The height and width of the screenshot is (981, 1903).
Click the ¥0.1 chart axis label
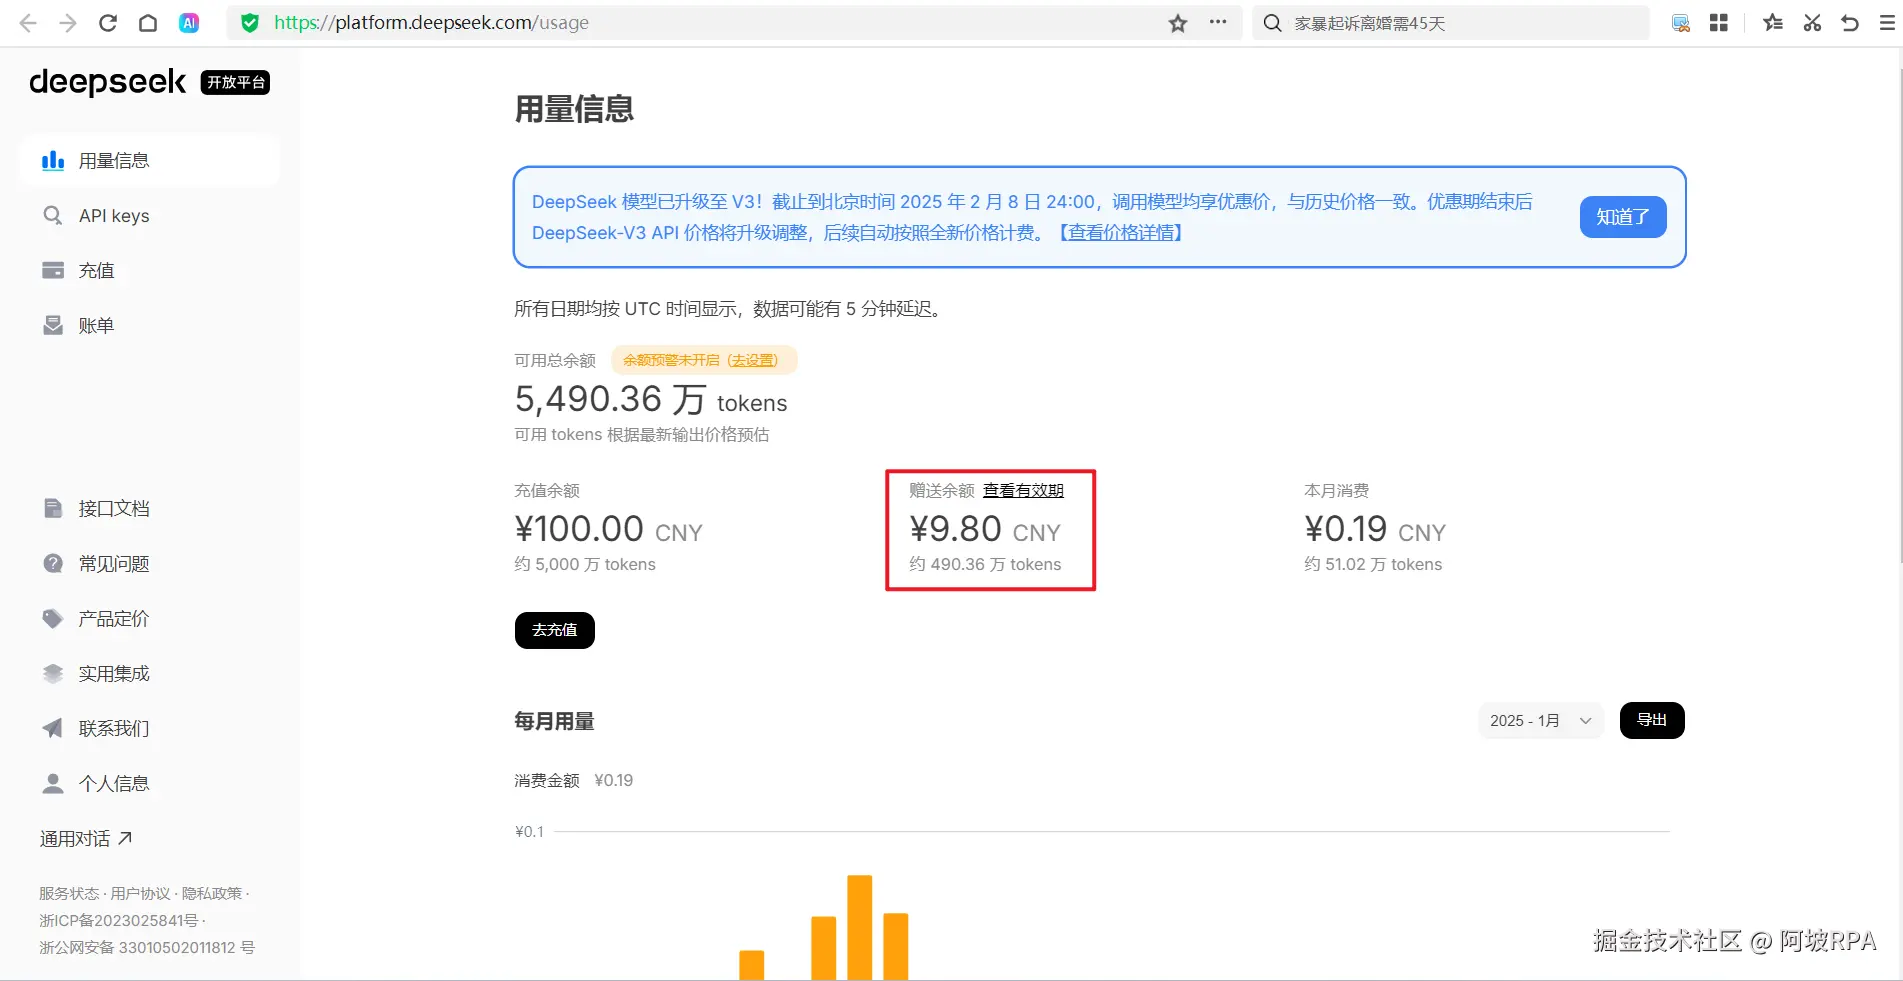click(530, 832)
